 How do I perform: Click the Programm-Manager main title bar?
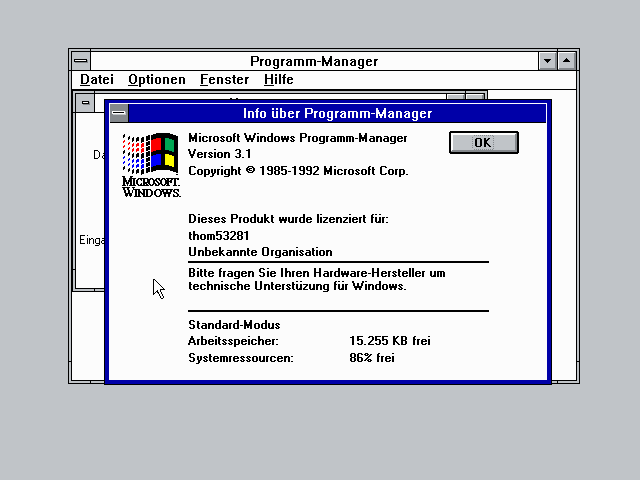[313, 61]
